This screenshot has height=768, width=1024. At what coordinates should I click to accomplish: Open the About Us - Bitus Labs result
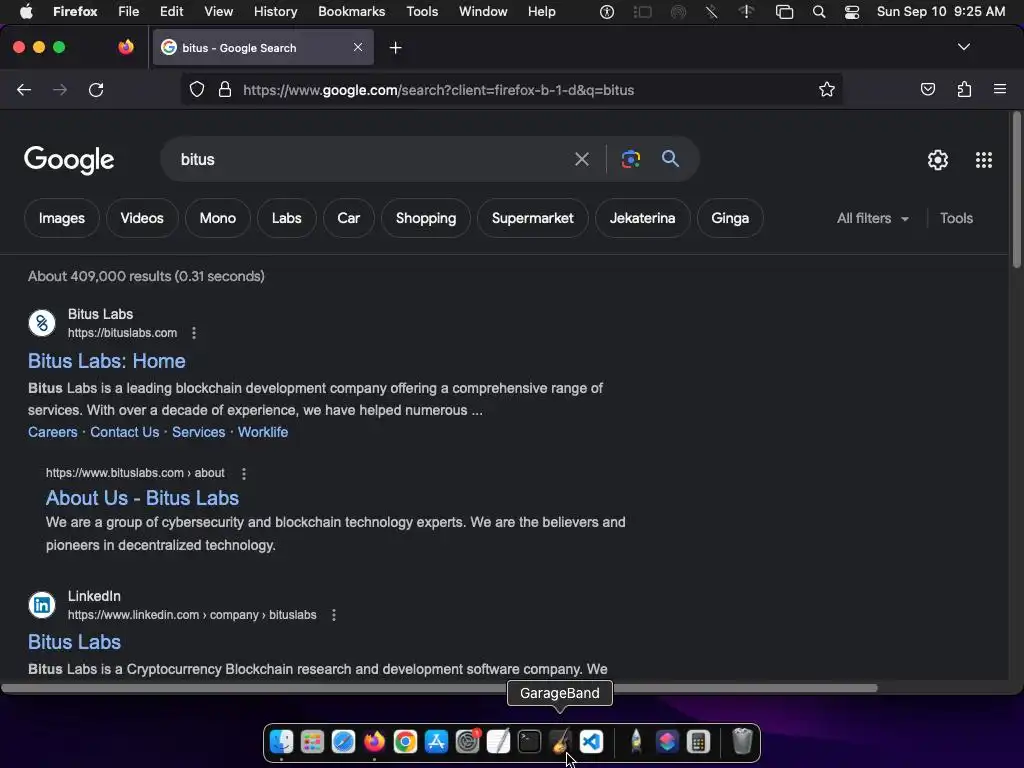(x=142, y=498)
